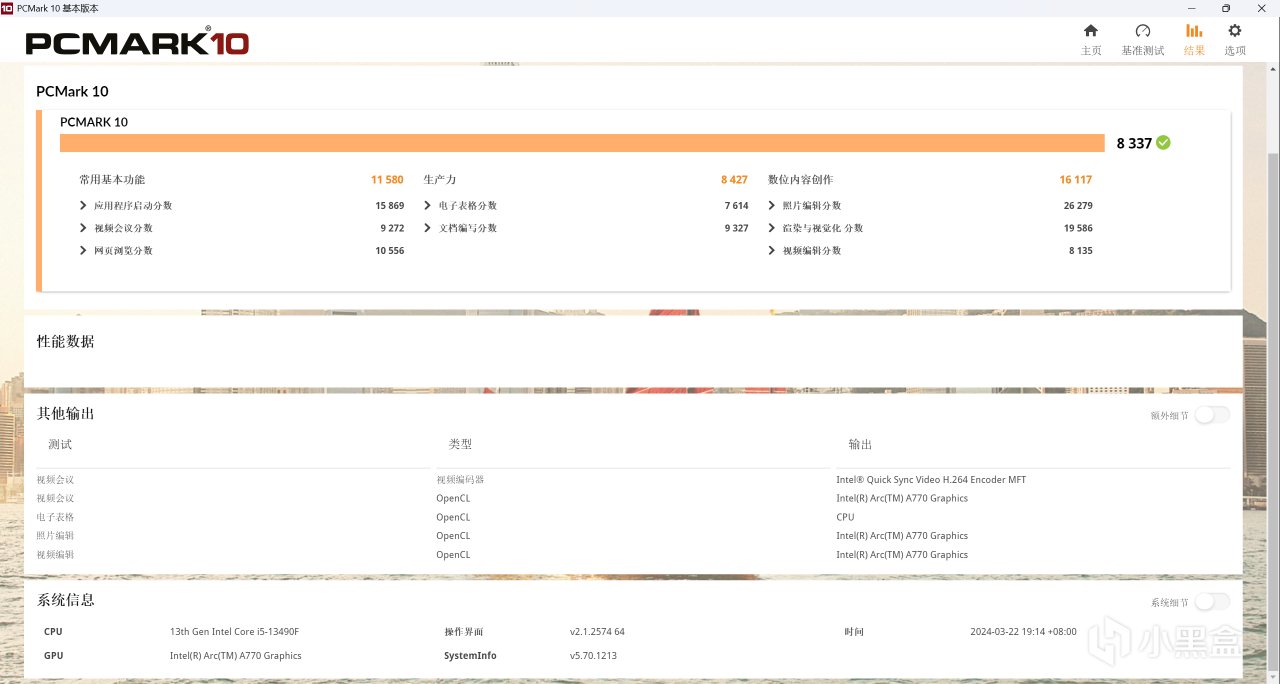Click the score value 26 279

click(1078, 206)
